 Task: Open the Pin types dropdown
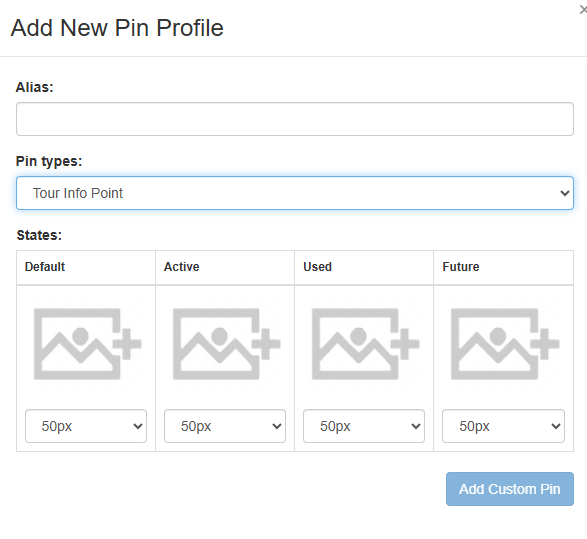click(295, 193)
